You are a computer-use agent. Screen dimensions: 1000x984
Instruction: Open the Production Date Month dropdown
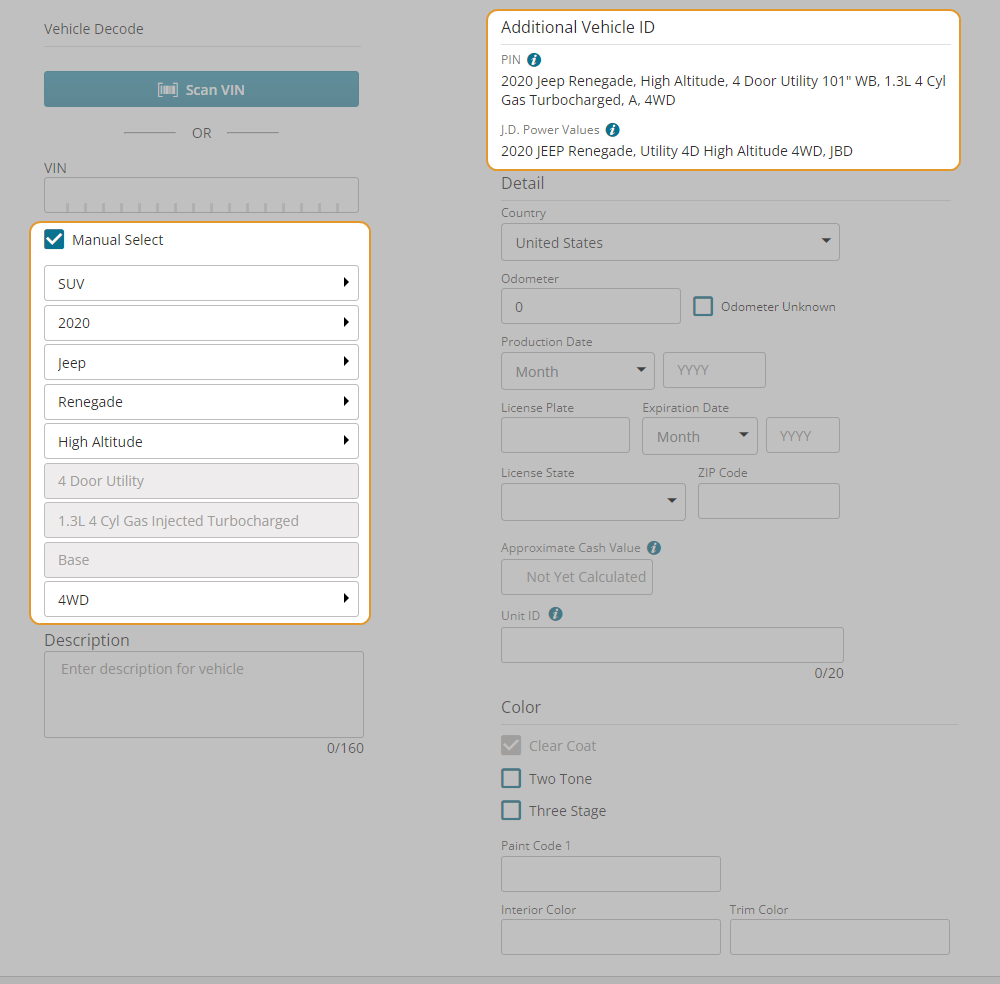tap(578, 371)
